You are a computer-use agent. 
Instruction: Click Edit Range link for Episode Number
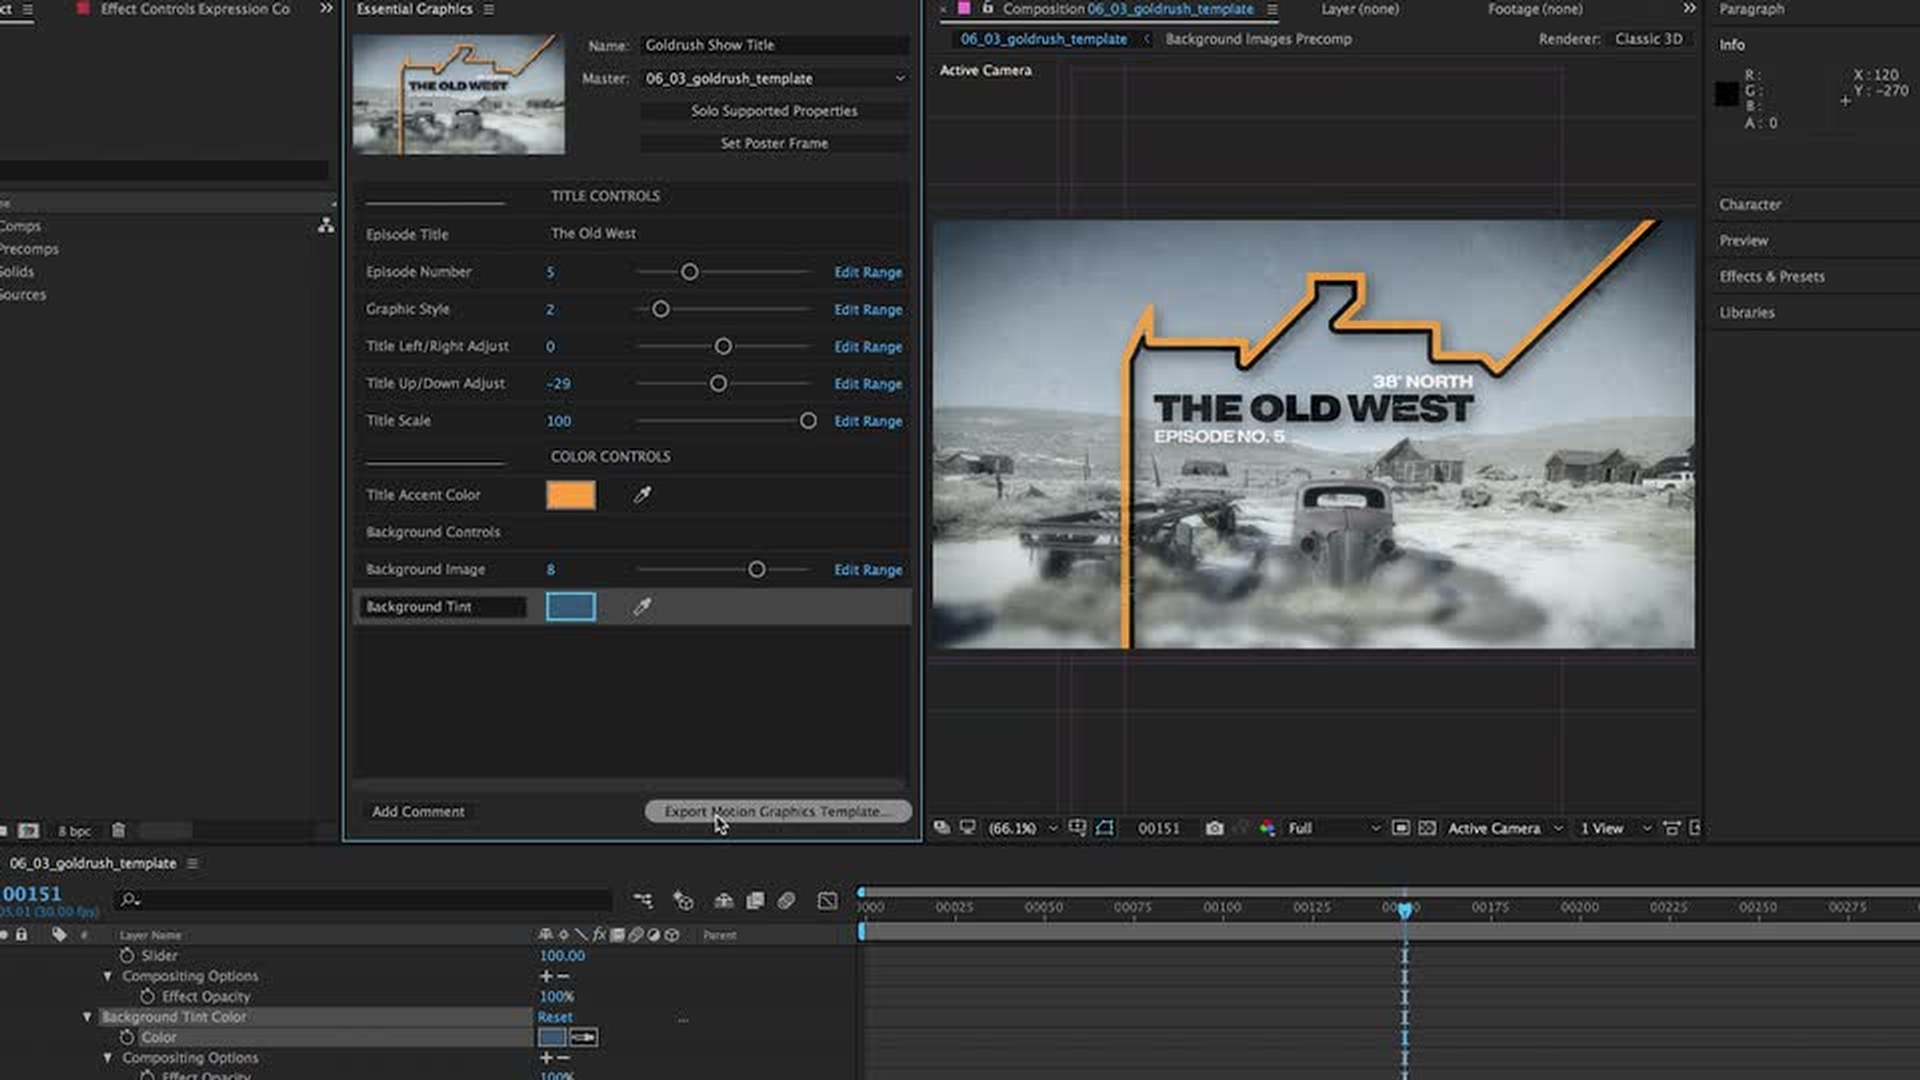tap(868, 272)
